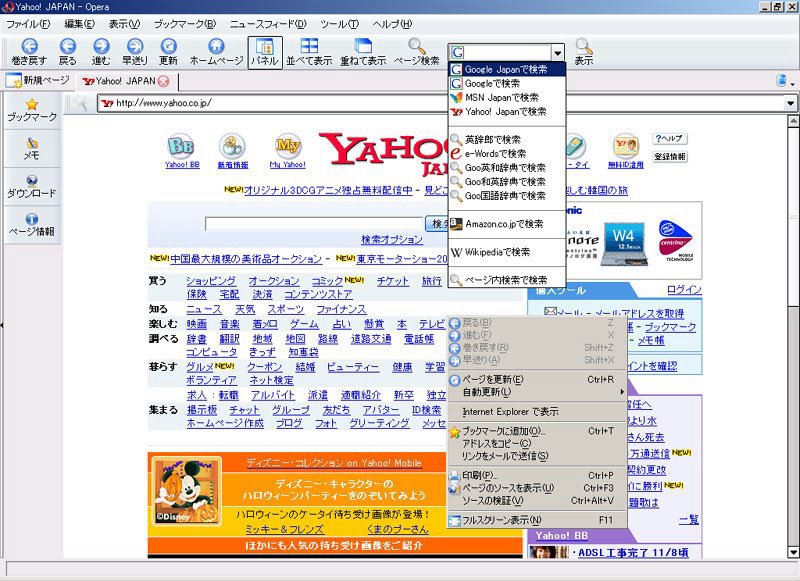Select Wikipediaで検索 from search list
Screen dimensions: 800x581
[x=507, y=251]
